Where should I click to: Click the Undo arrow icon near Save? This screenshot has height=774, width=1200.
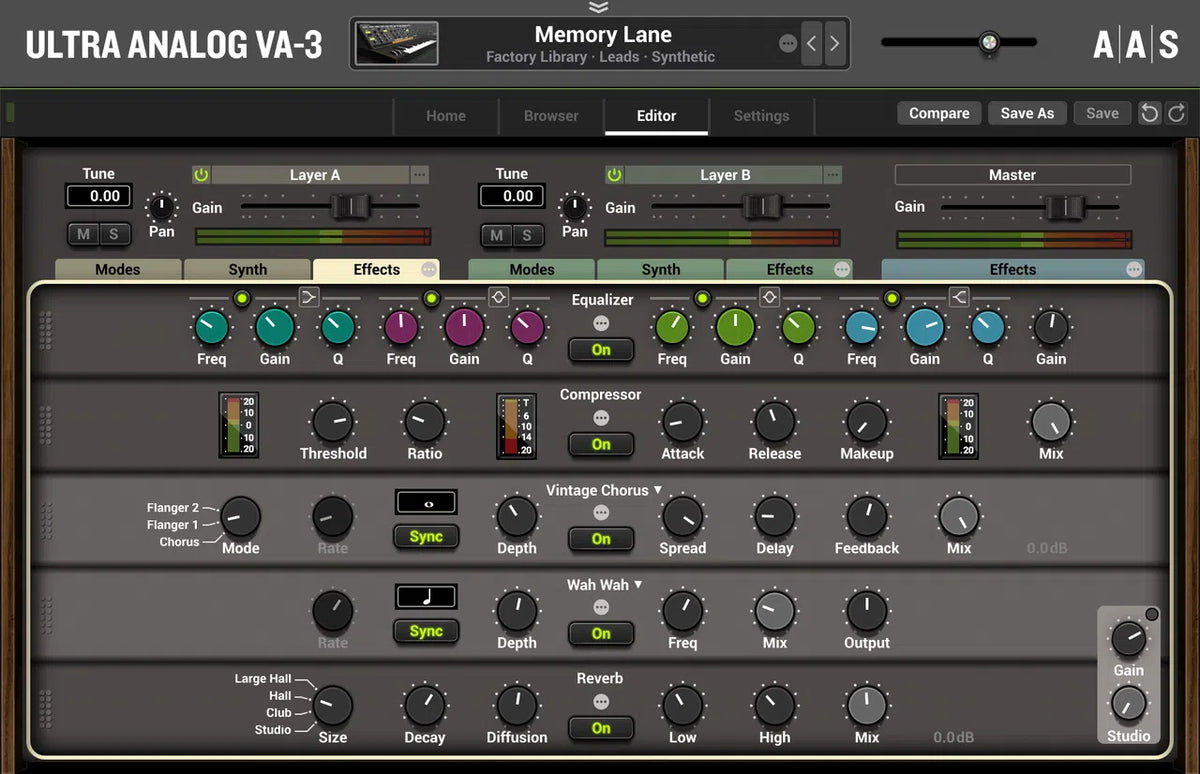click(1150, 113)
